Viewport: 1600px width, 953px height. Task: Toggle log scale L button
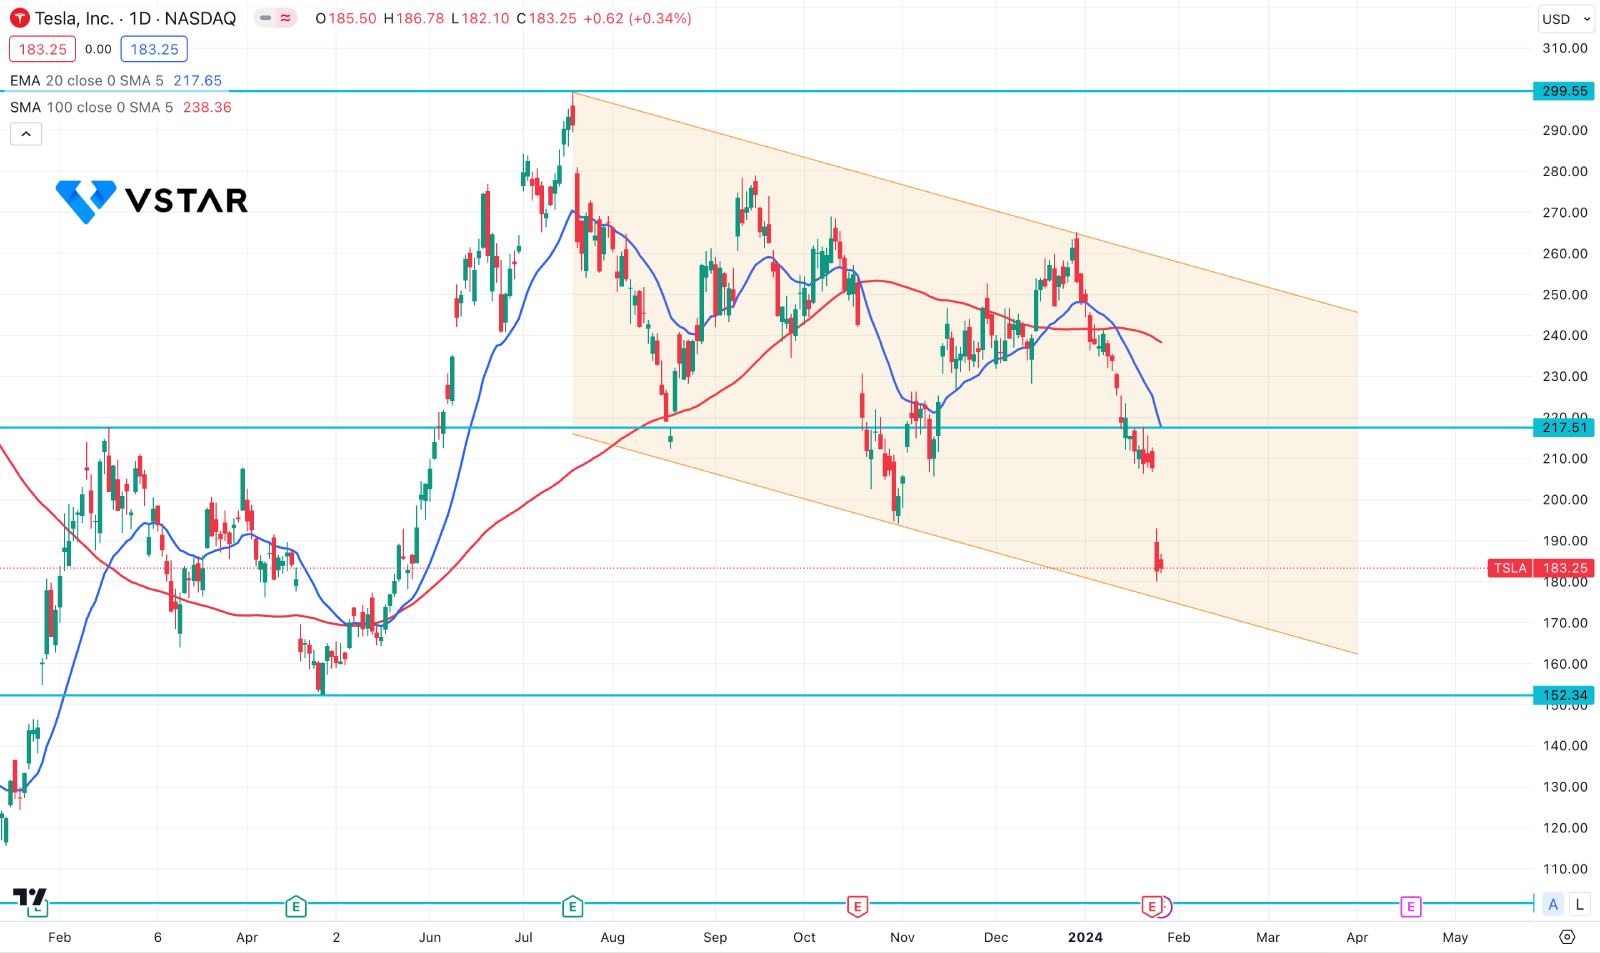point(1579,904)
